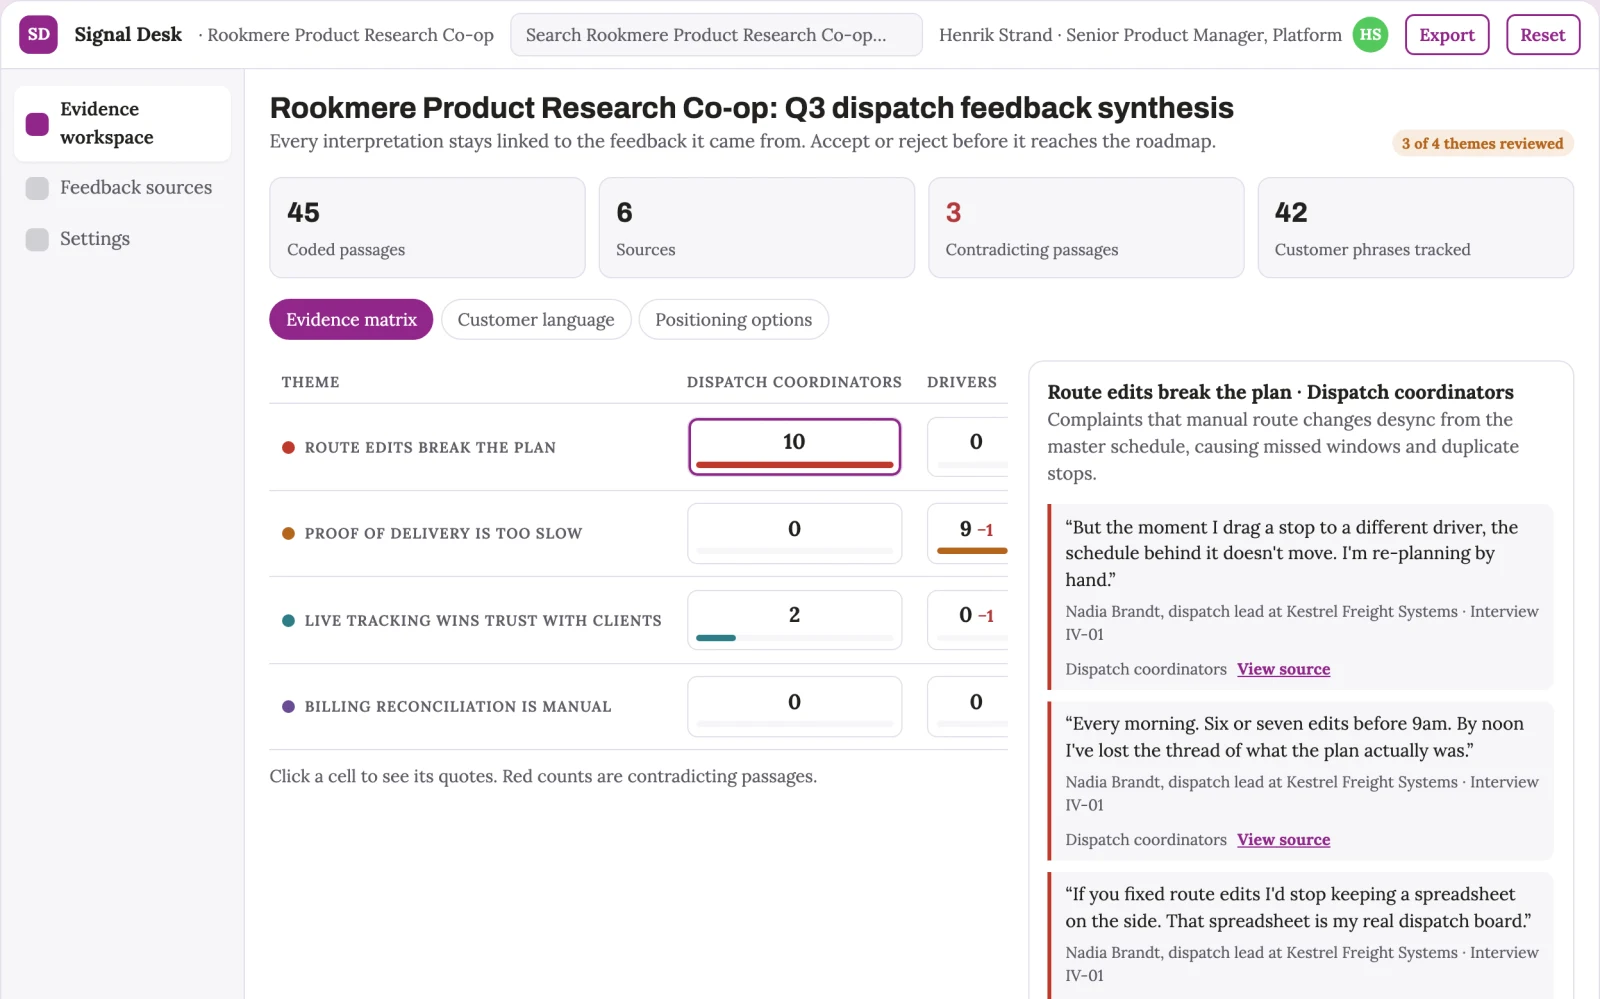The width and height of the screenshot is (1600, 999).
Task: Click the 45 Coded passages card
Action: [x=427, y=228]
